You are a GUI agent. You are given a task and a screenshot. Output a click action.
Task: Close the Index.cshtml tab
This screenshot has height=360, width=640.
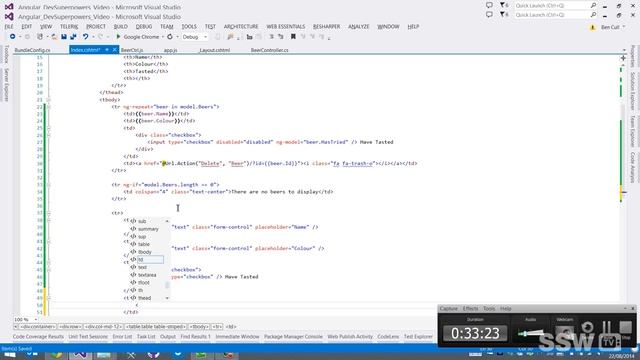click(115, 50)
